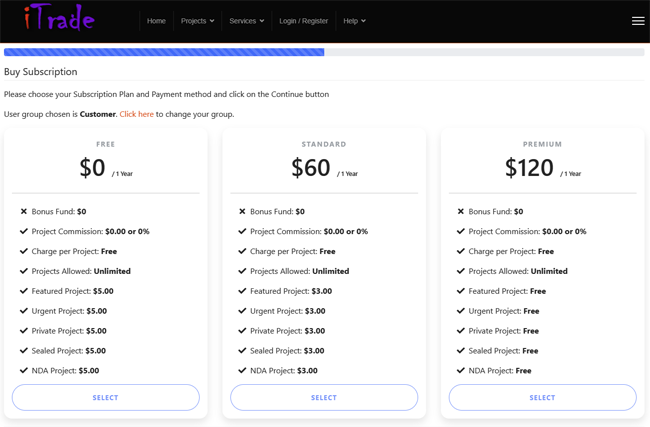
Task: Click the iTrade logo
Action: point(59,17)
